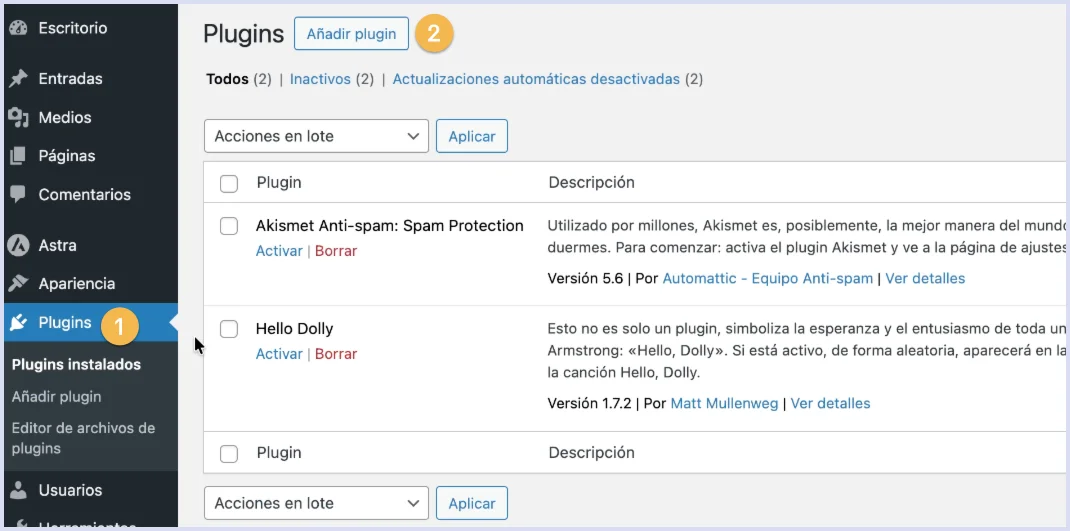Click the Apariencia paintbrush icon
Screen dimensions: 1070x531
pyautogui.click(x=18, y=283)
